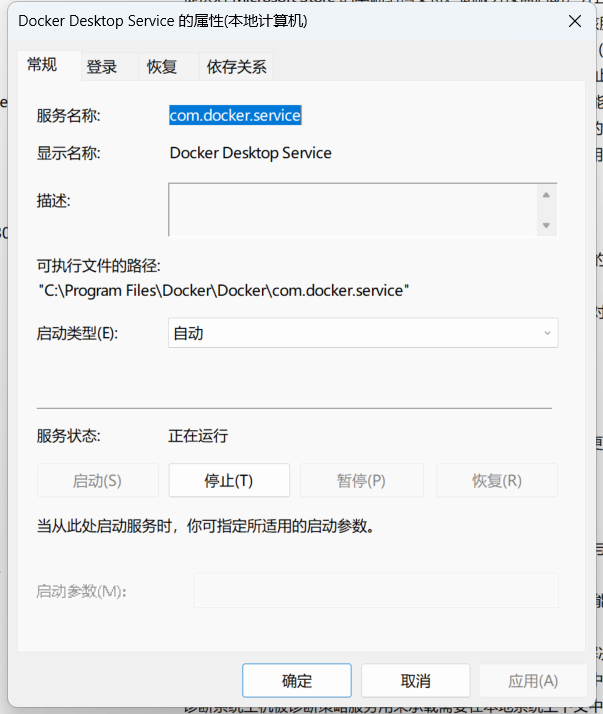Confirm with the 确定 button
The height and width of the screenshot is (714, 603).
(x=297, y=681)
